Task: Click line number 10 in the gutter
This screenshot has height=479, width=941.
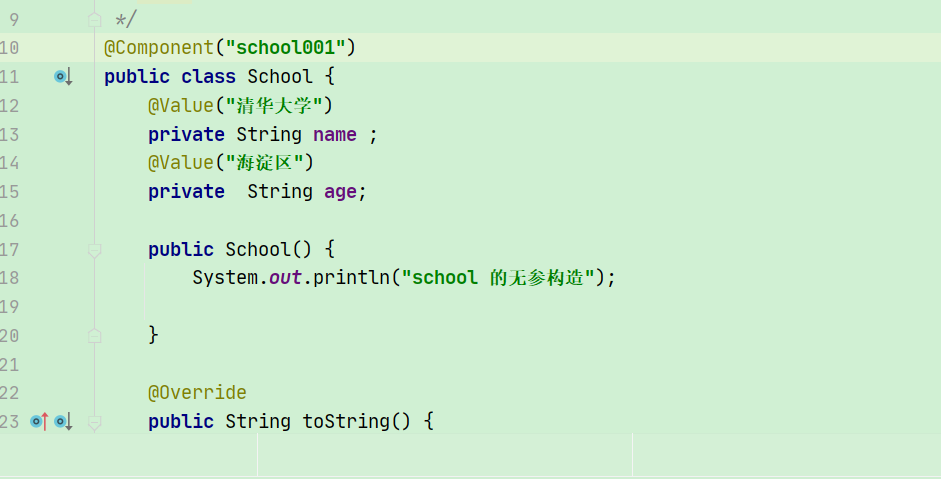Action: [x=10, y=48]
